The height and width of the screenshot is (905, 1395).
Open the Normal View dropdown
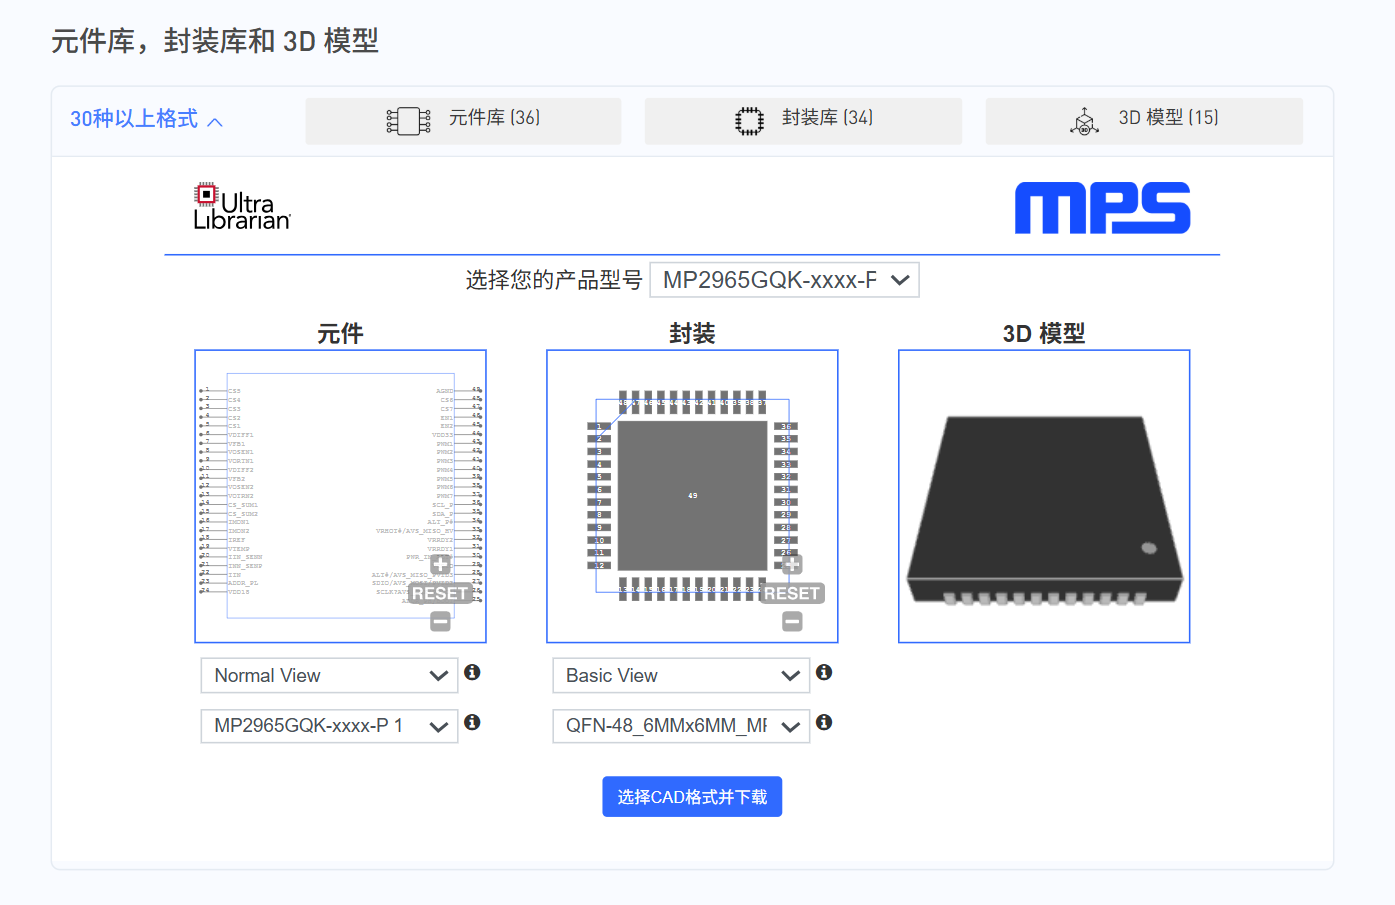point(329,676)
